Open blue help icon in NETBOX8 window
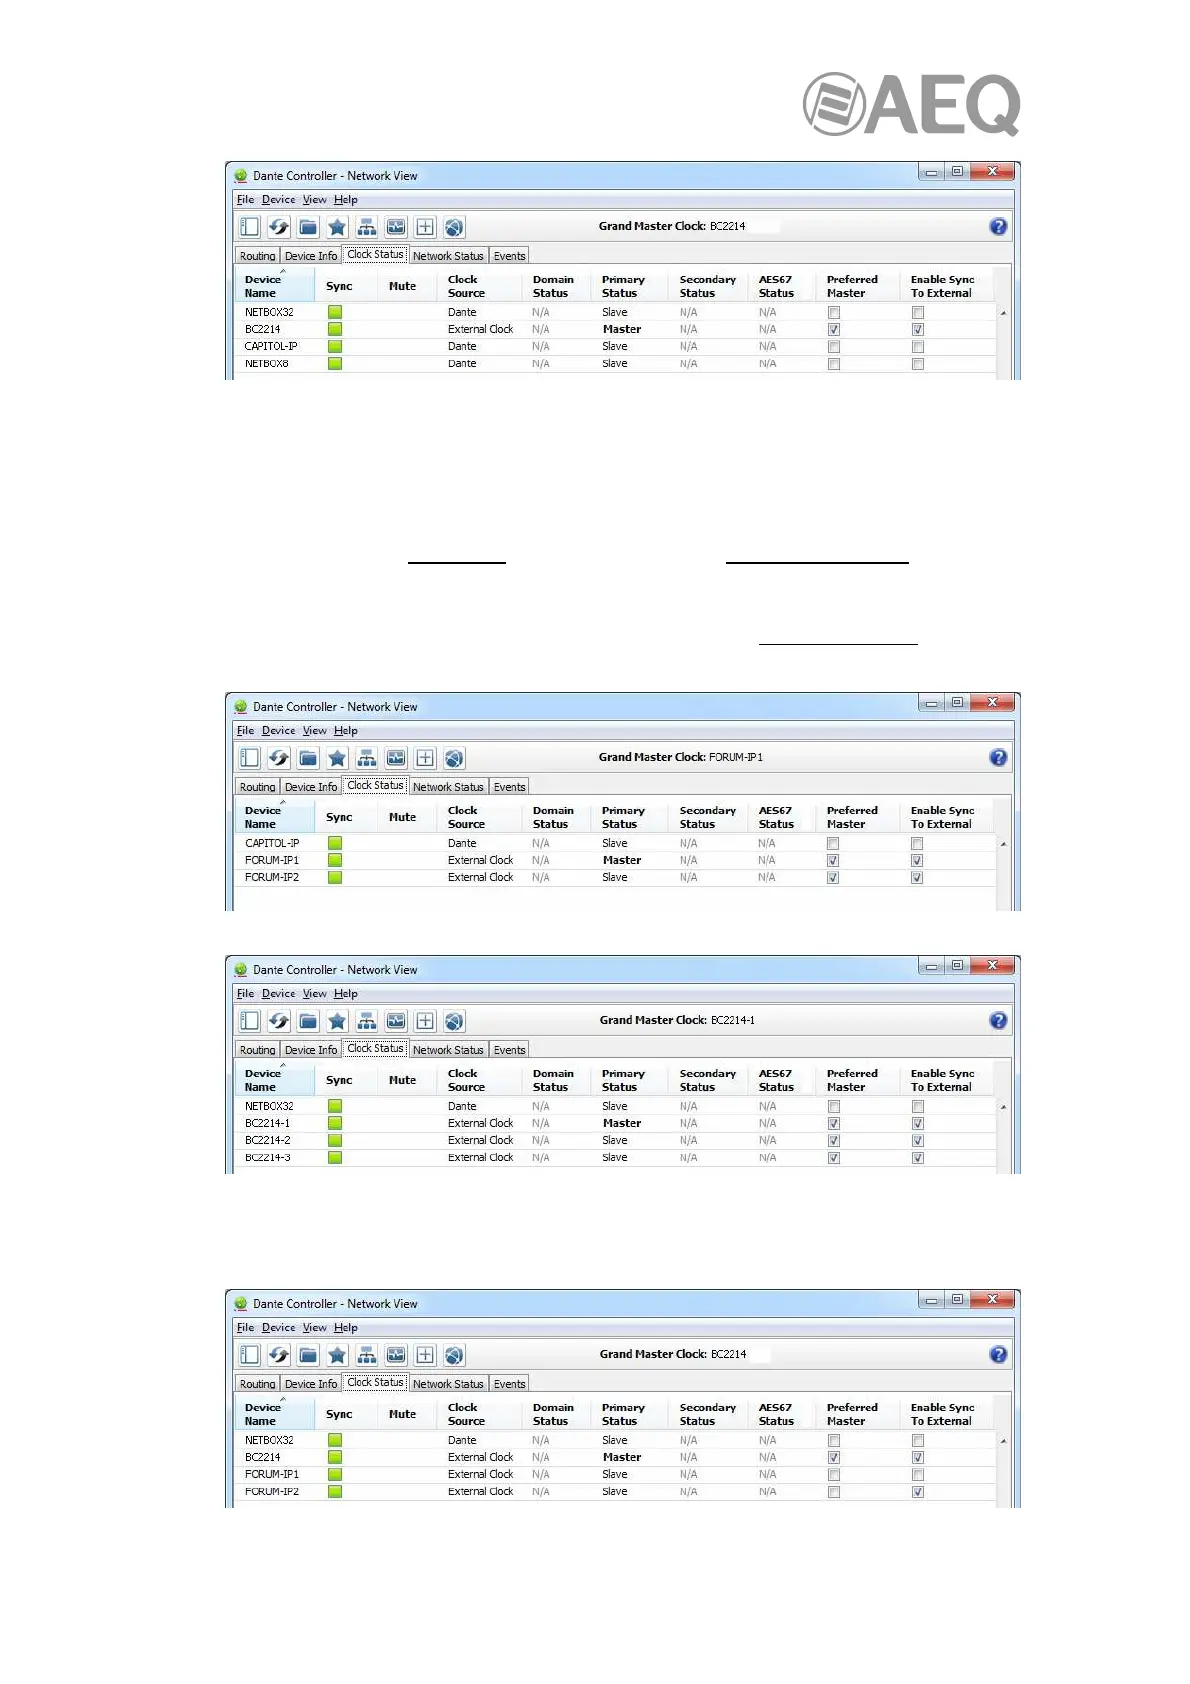The width and height of the screenshot is (1190, 1684). [998, 226]
